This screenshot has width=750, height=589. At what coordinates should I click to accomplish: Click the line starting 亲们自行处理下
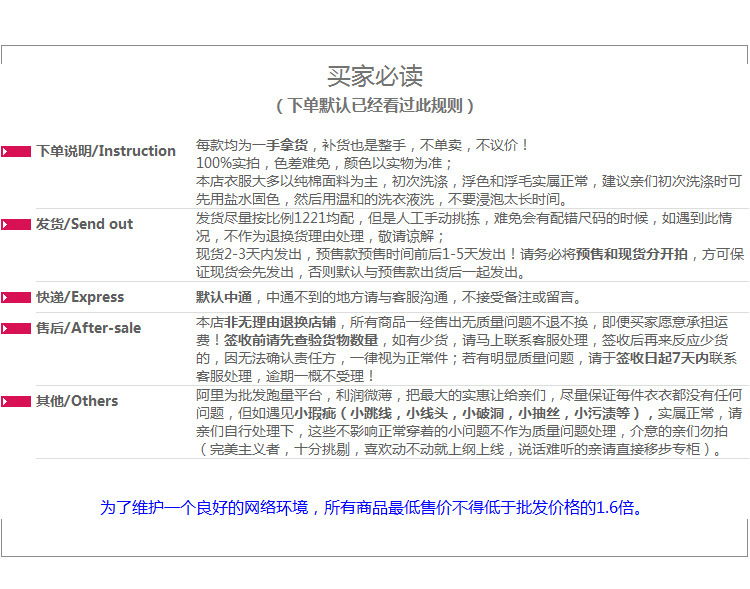click(x=462, y=432)
